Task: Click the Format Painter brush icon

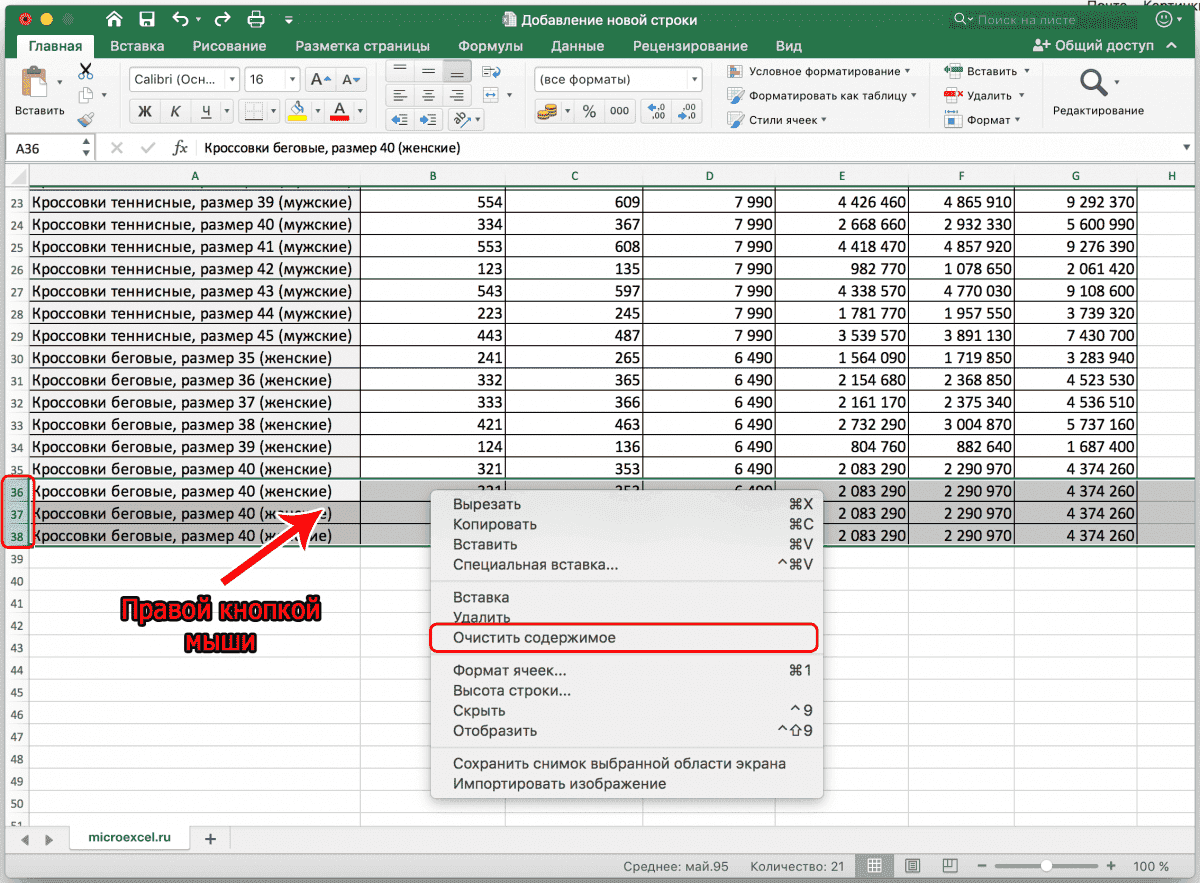Action: (x=85, y=119)
